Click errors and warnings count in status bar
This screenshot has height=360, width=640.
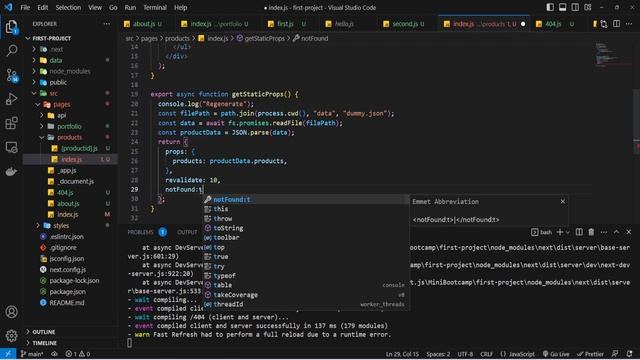point(78,354)
